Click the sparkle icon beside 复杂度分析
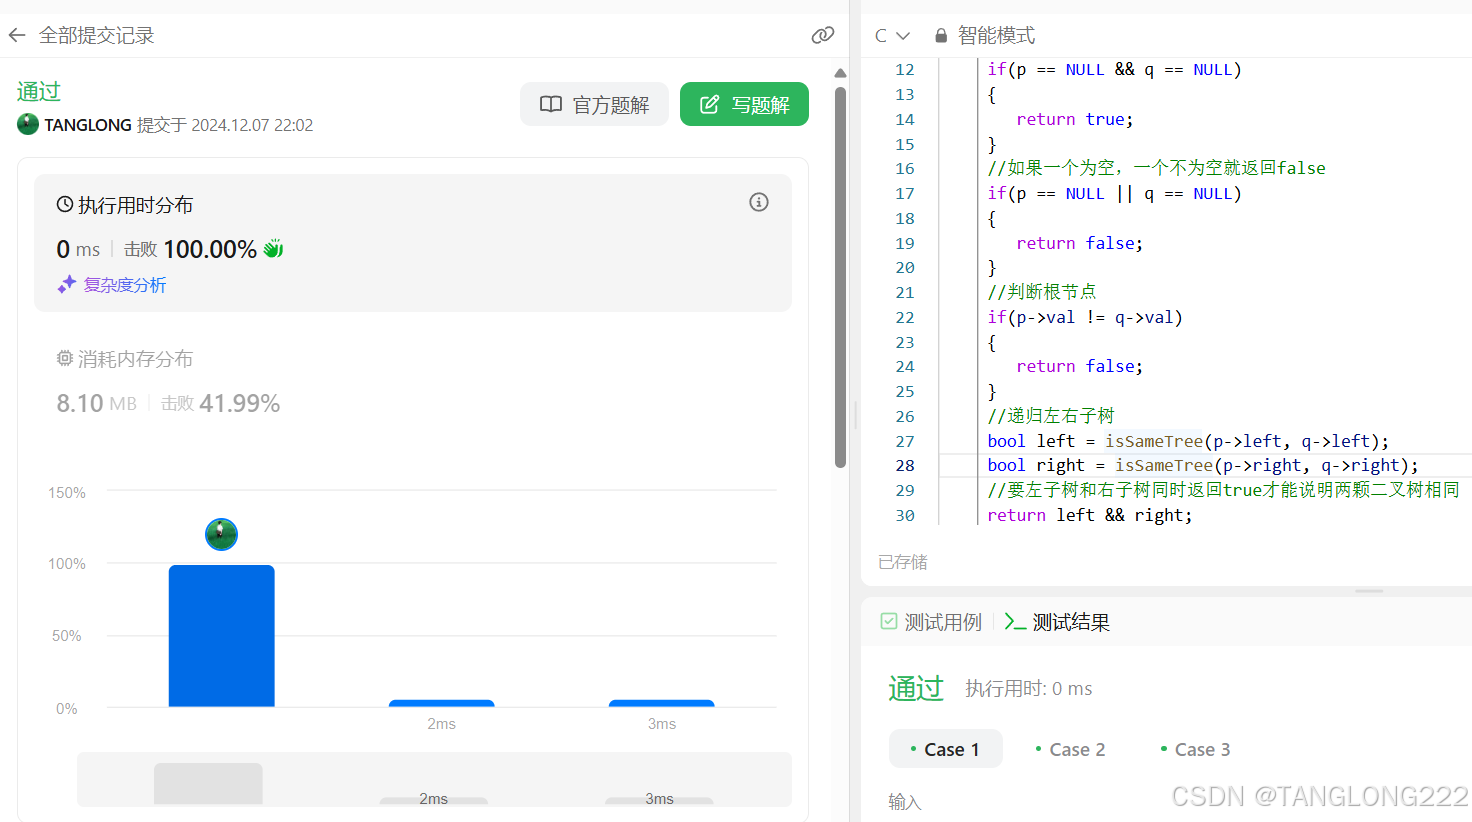Viewport: 1472px width, 822px height. [x=67, y=285]
